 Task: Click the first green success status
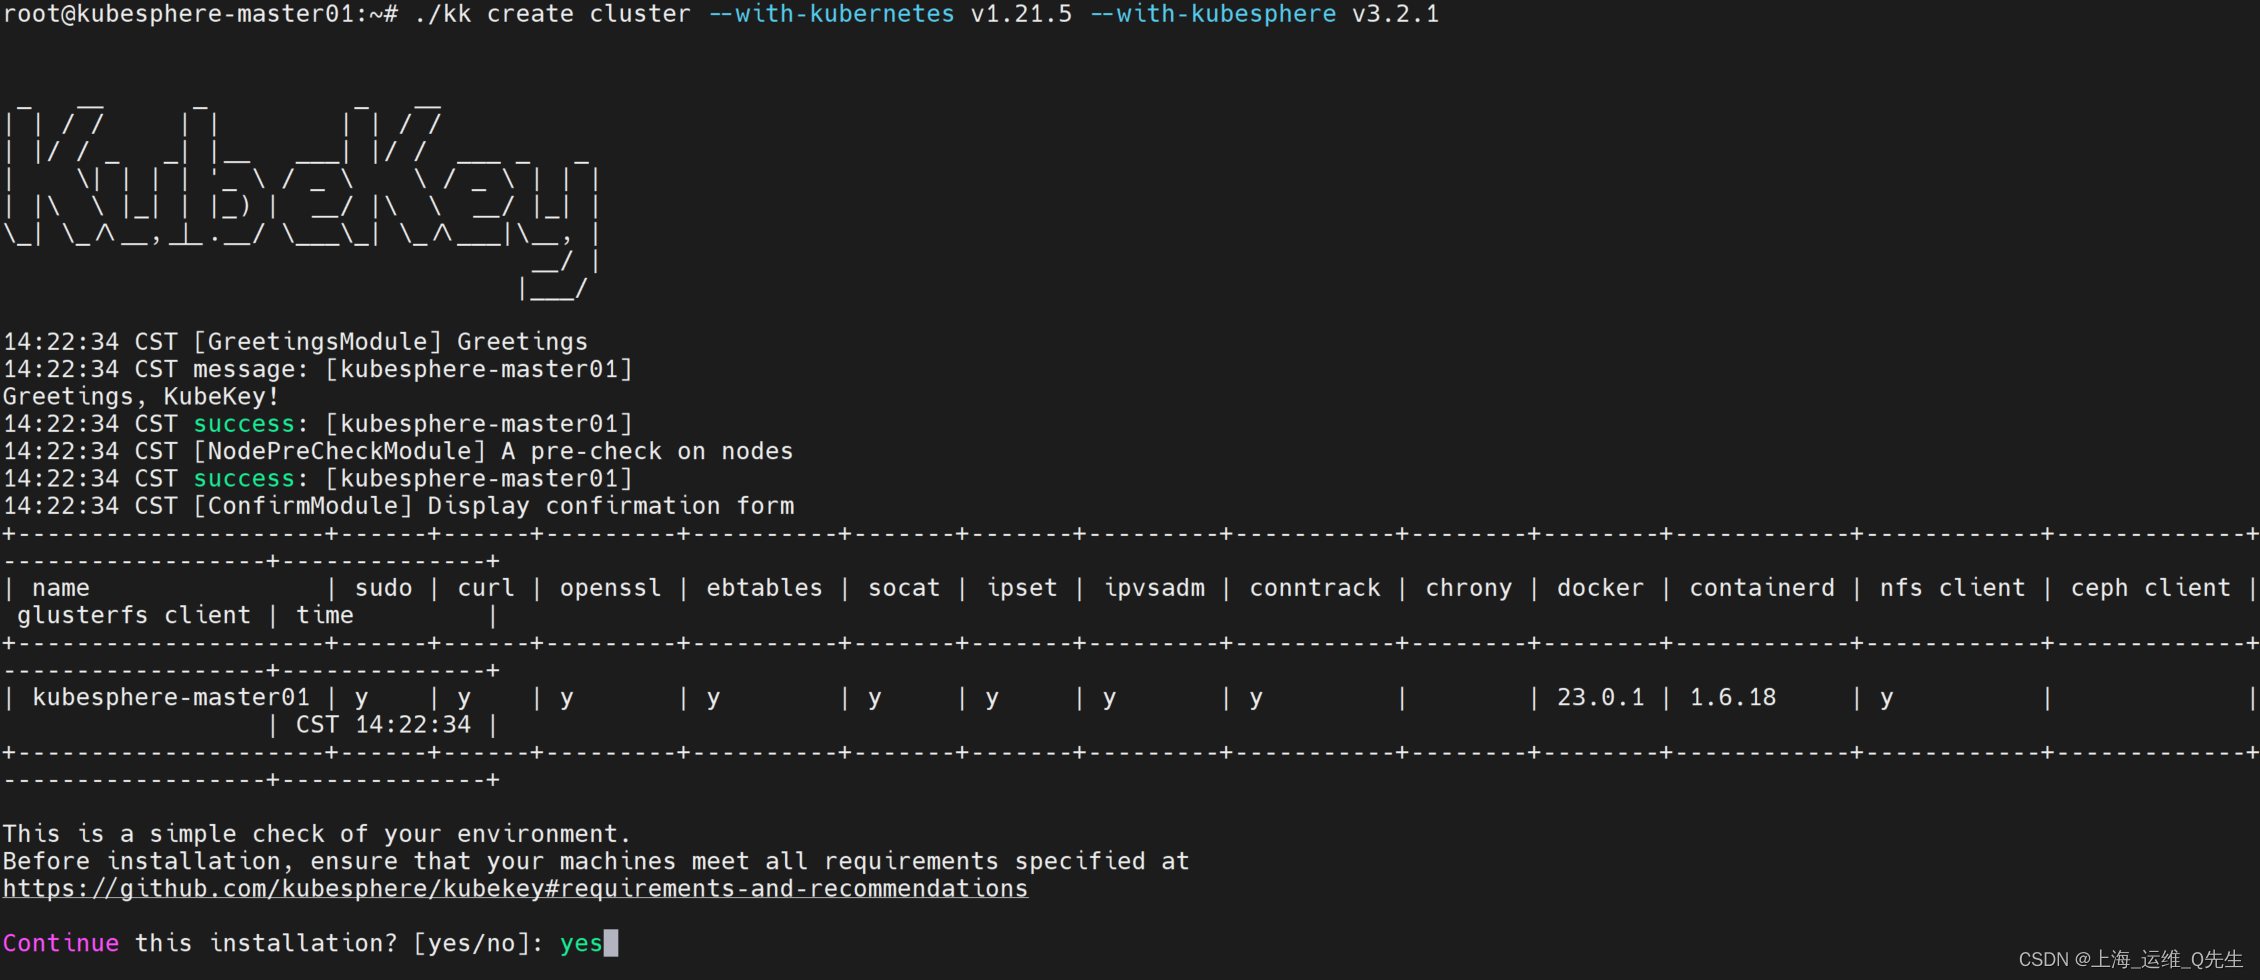tap(244, 424)
